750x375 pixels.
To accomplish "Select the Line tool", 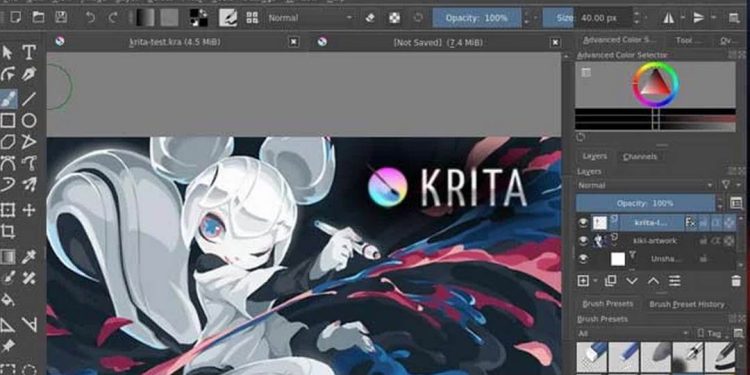I will [29, 99].
